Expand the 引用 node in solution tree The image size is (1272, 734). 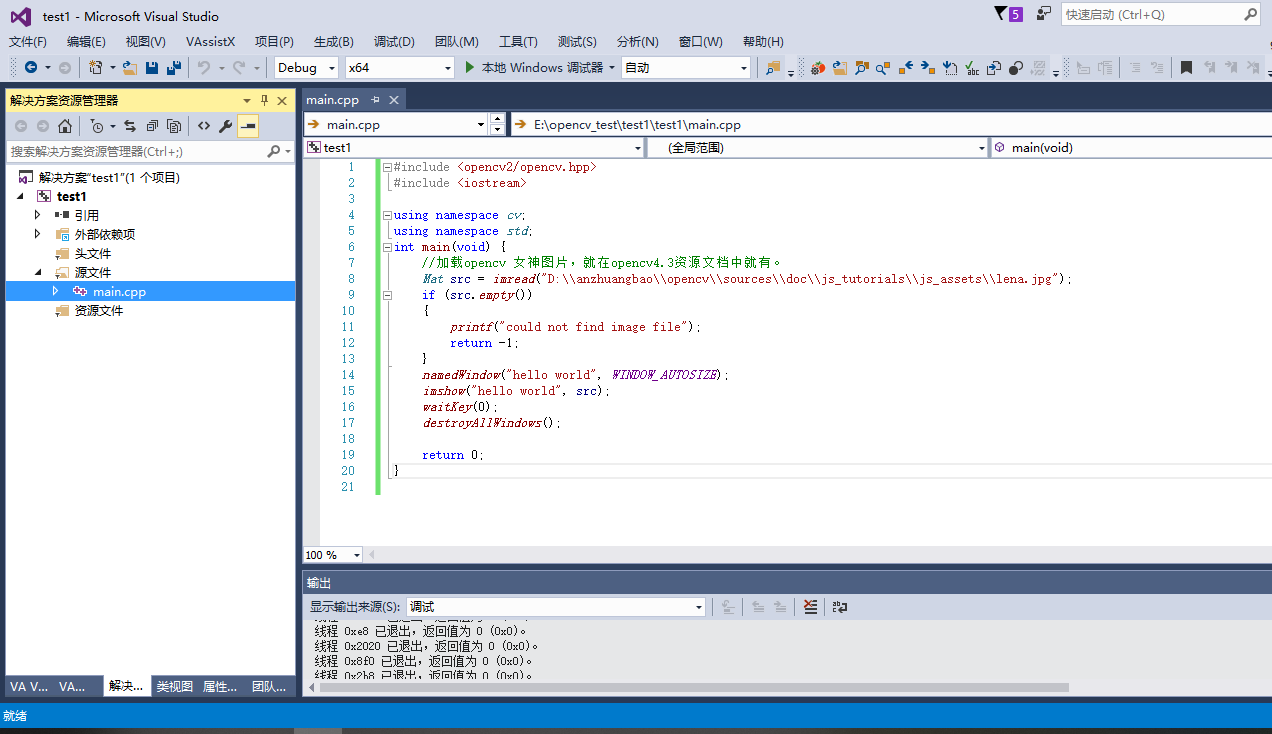click(38, 215)
